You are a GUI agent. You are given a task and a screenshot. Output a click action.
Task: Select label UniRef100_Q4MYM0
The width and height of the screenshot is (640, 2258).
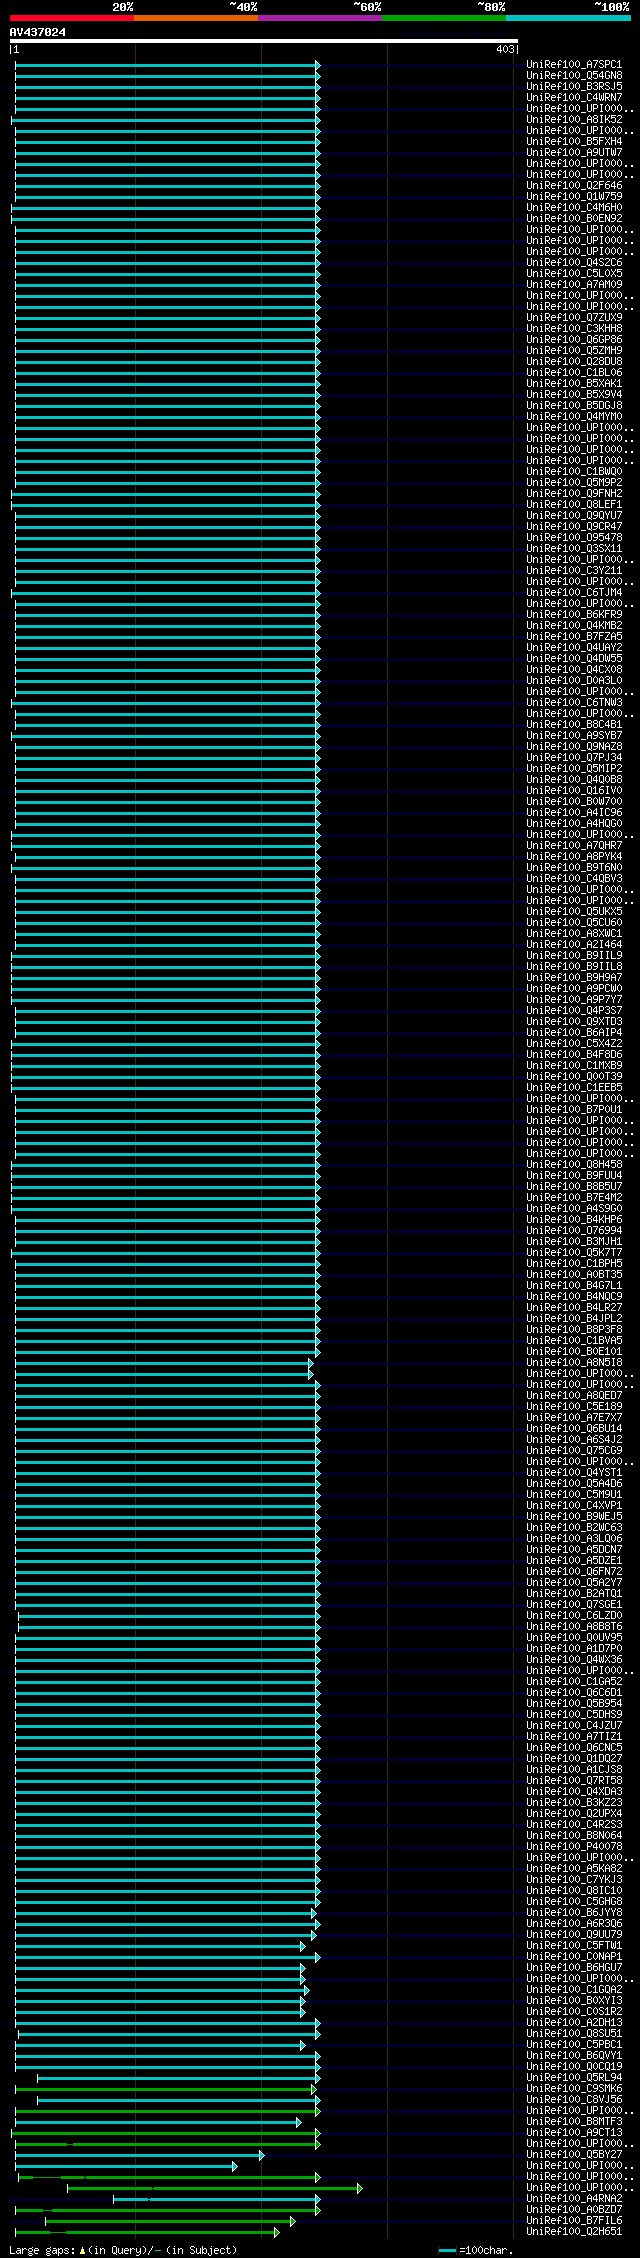(574, 416)
